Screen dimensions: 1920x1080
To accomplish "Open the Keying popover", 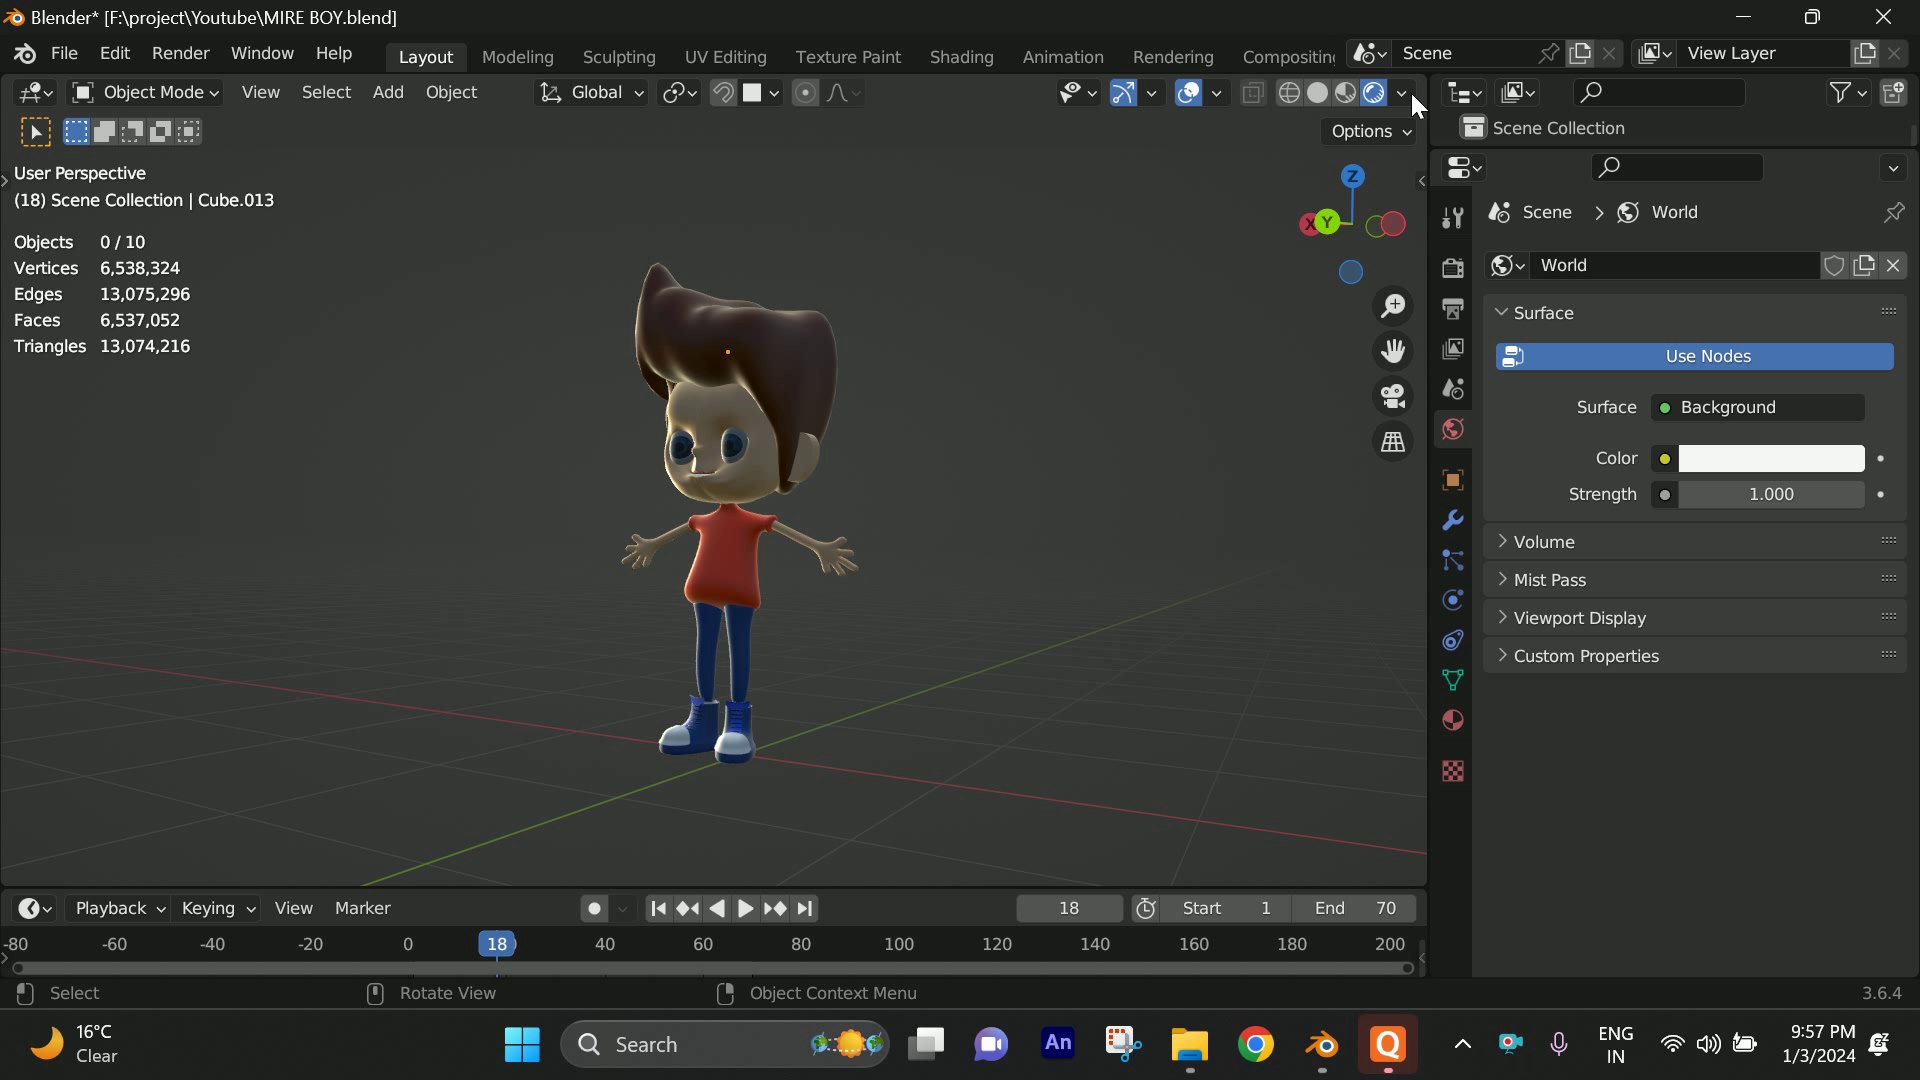I will pyautogui.click(x=217, y=908).
